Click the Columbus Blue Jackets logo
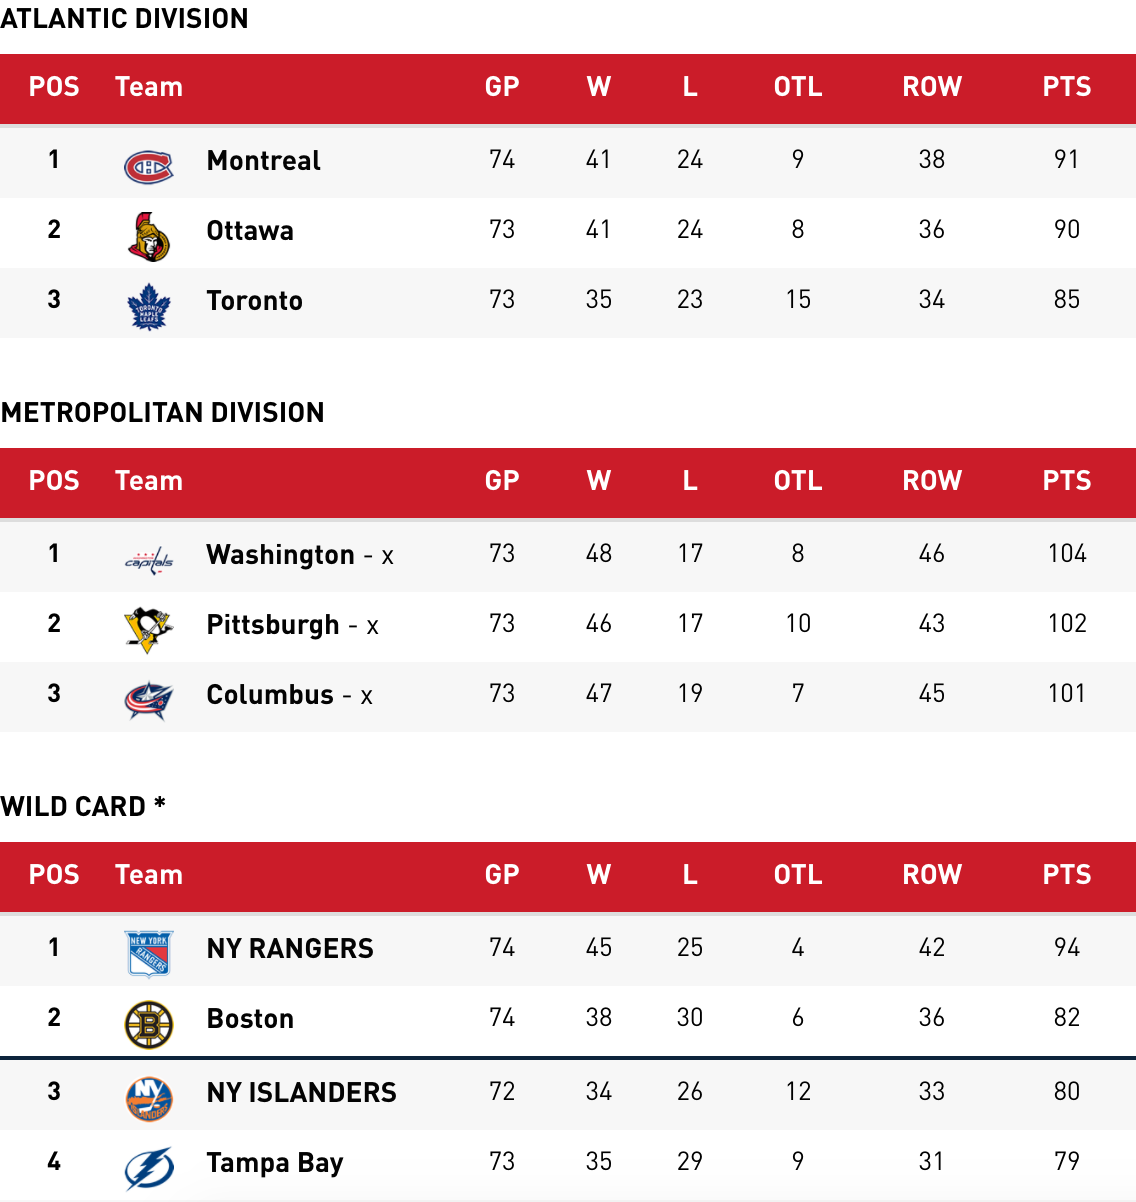Screen dimensions: 1136x1202 [x=149, y=700]
